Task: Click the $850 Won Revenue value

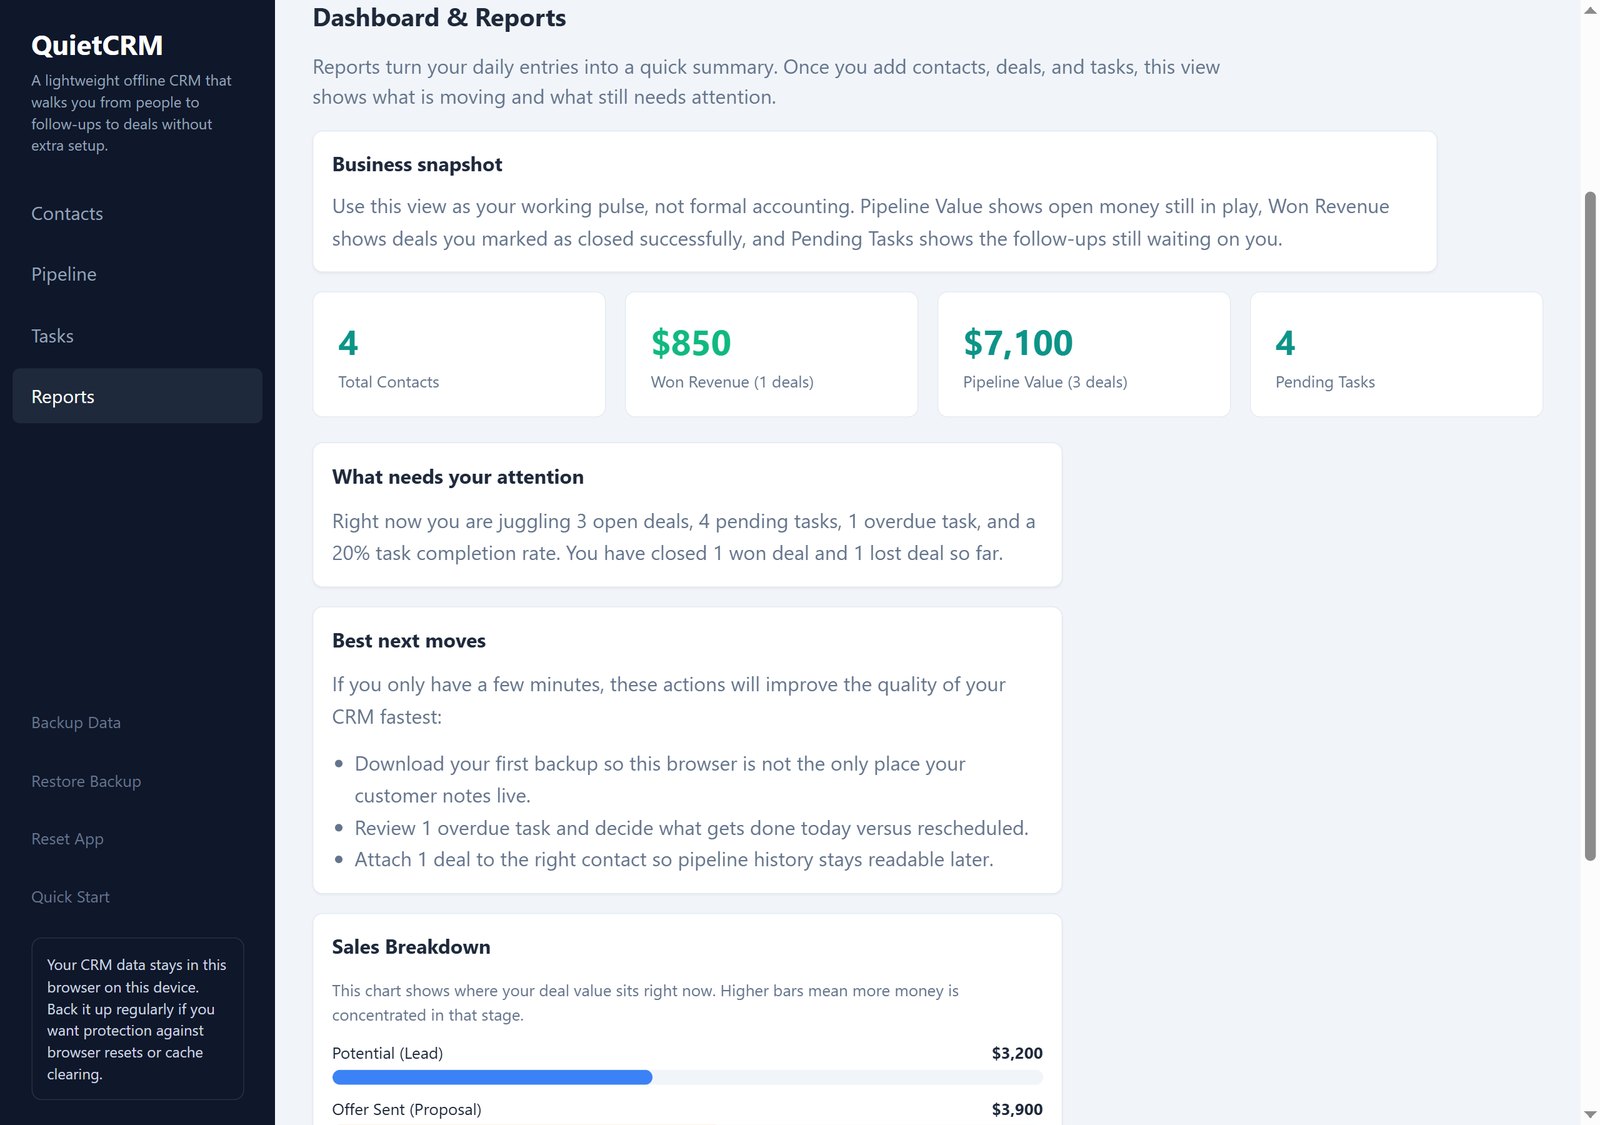Action: pos(691,343)
